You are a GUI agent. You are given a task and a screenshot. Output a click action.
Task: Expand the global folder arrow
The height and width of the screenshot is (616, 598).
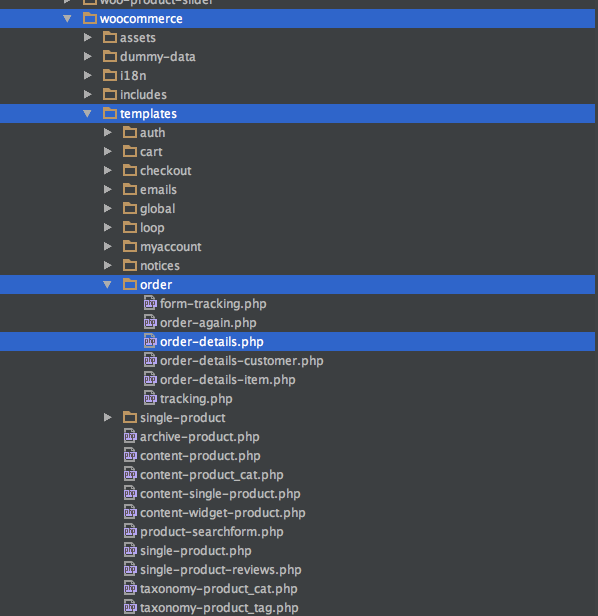pos(108,208)
